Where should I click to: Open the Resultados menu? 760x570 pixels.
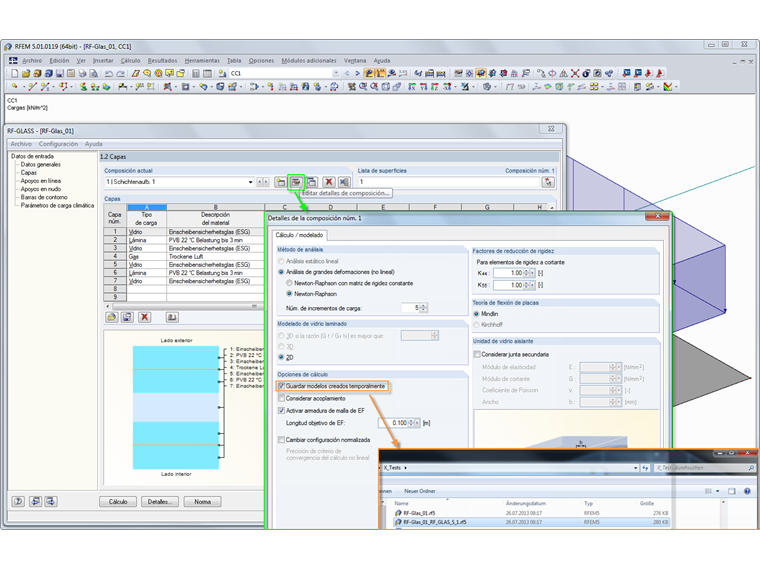pyautogui.click(x=162, y=61)
